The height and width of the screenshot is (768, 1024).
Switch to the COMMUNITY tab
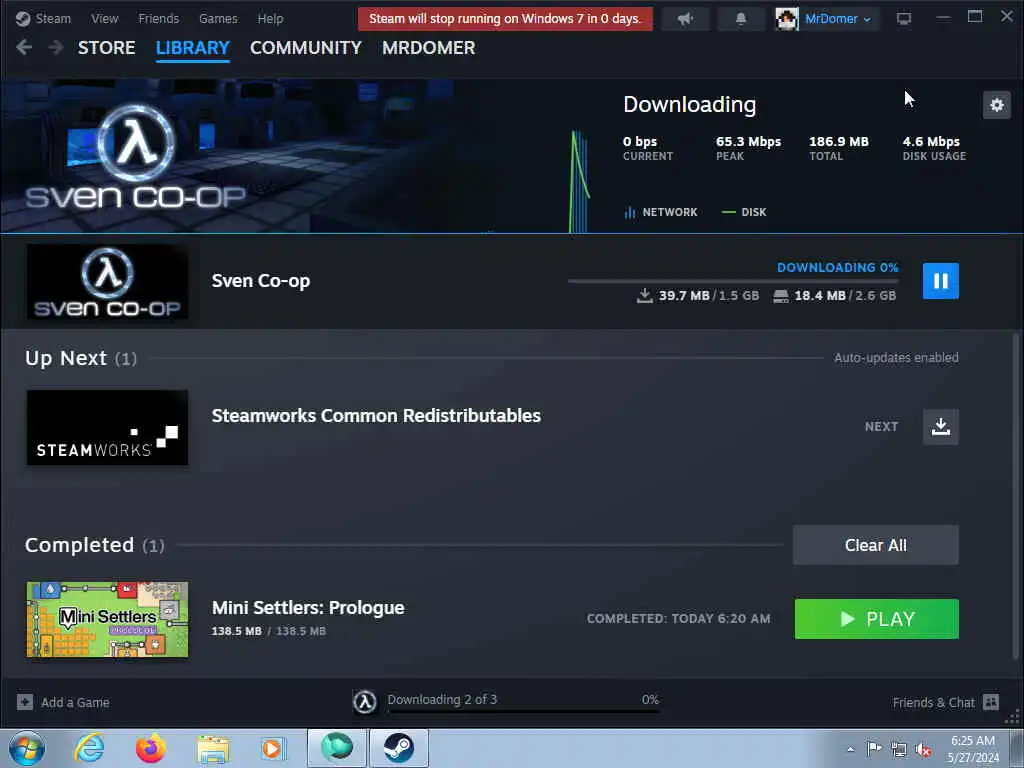click(306, 48)
